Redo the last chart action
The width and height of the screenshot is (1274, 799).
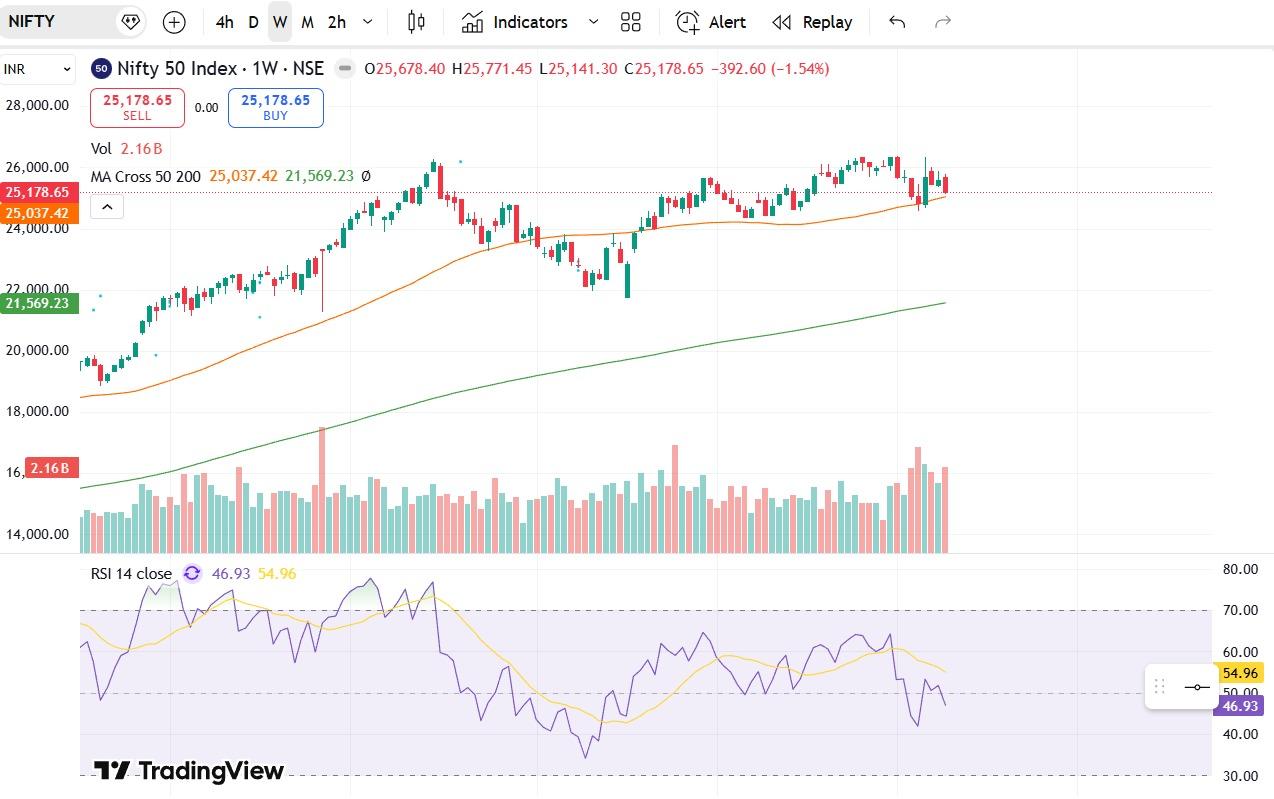(x=942, y=22)
